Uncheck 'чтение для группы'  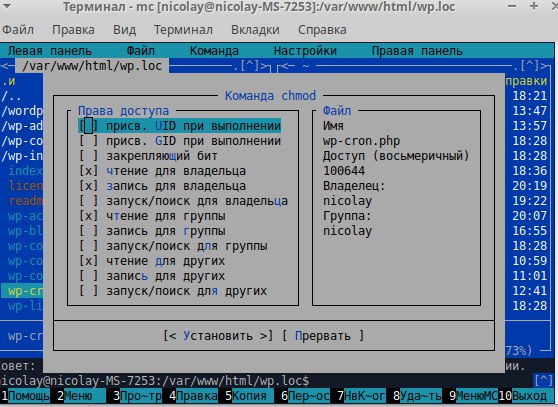88,216
